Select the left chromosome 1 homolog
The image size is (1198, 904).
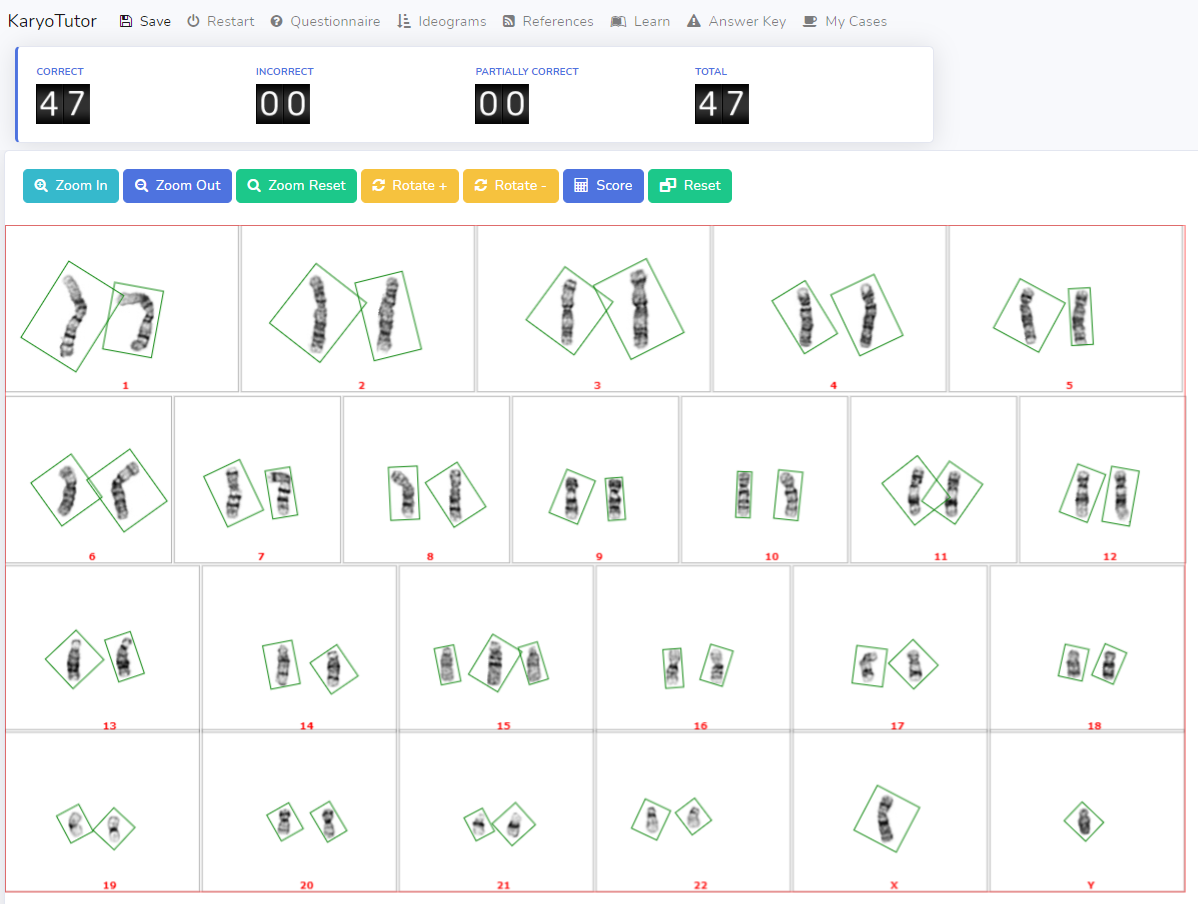click(x=66, y=316)
